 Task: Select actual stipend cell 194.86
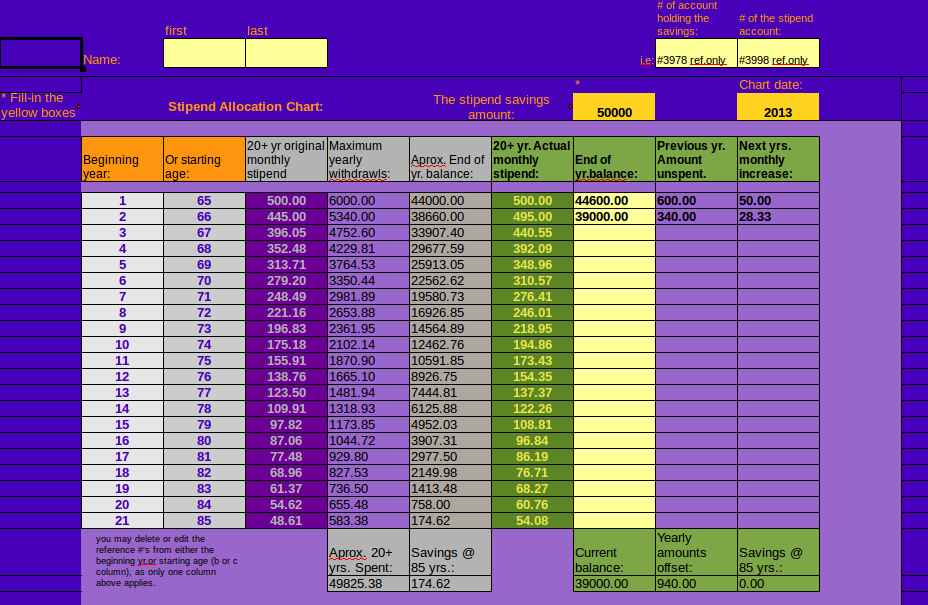tap(532, 345)
